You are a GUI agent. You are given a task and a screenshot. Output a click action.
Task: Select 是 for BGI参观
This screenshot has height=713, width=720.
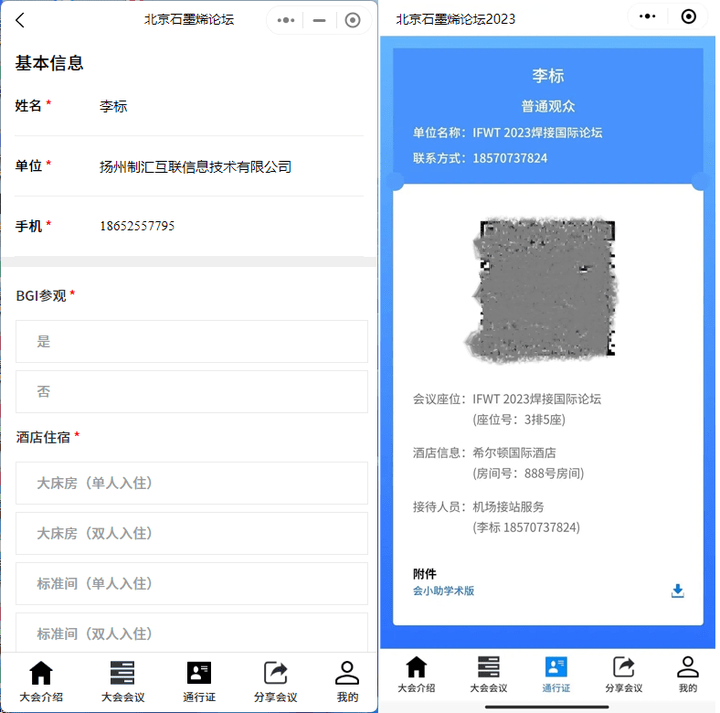191,342
